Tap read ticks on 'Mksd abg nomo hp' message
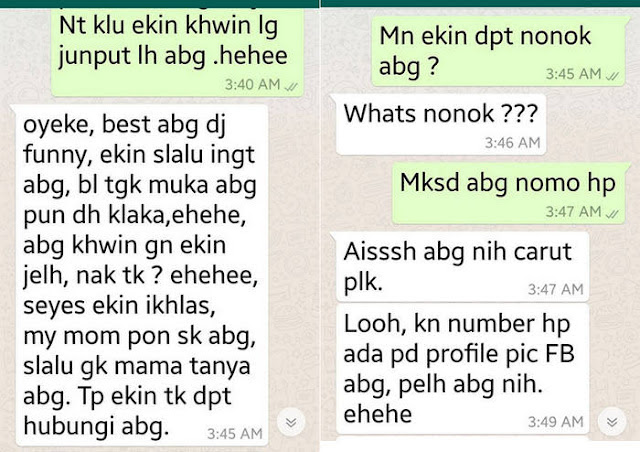 [612, 213]
